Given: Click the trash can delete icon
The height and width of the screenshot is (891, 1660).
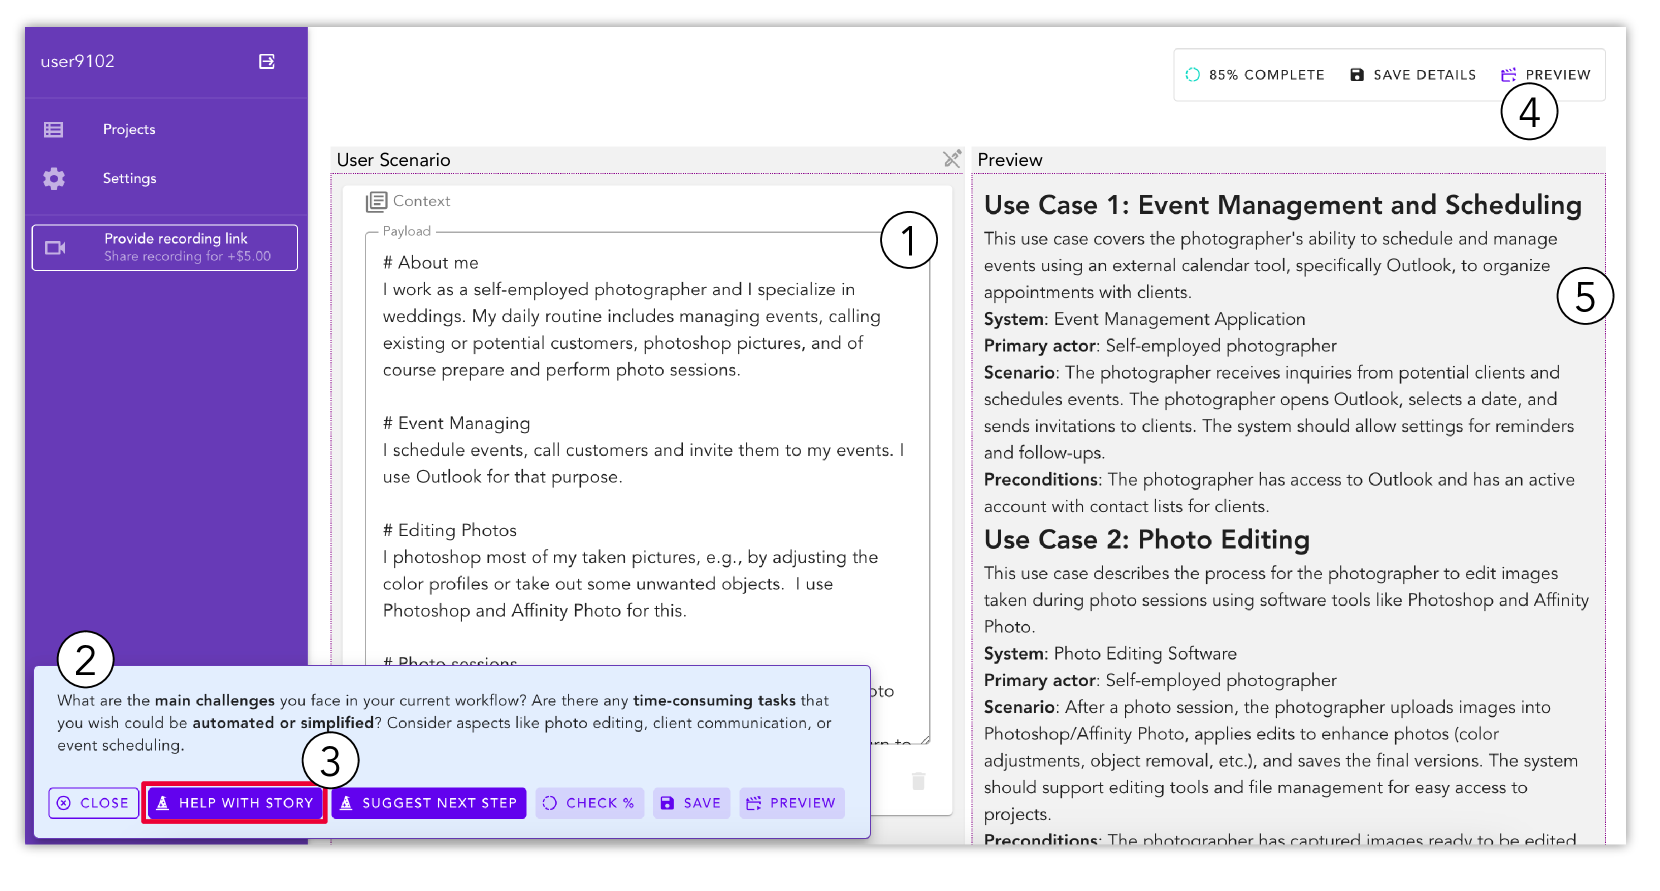Looking at the screenshot, I should [x=918, y=781].
